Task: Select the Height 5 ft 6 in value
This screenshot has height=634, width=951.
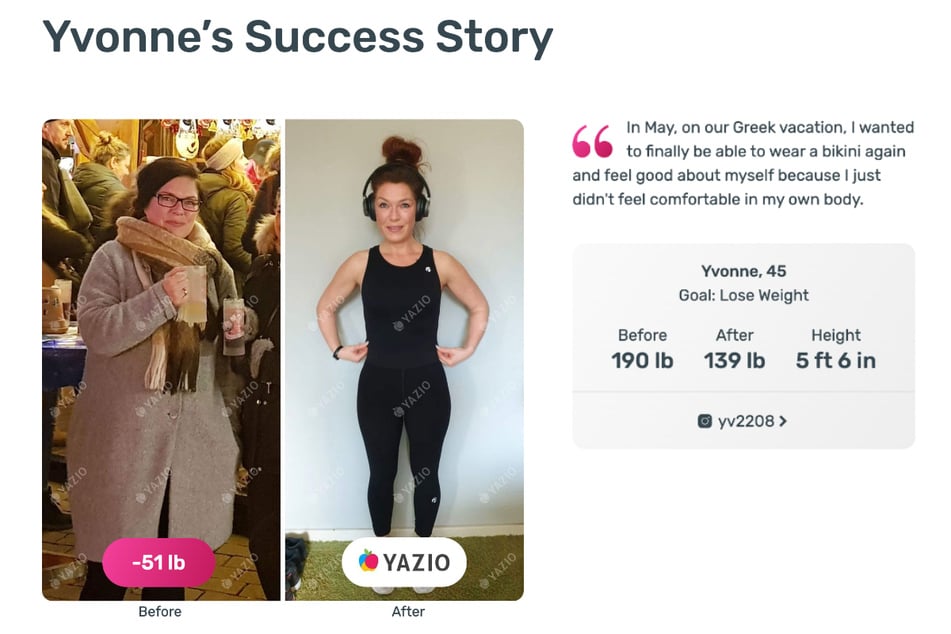Action: 836,360
